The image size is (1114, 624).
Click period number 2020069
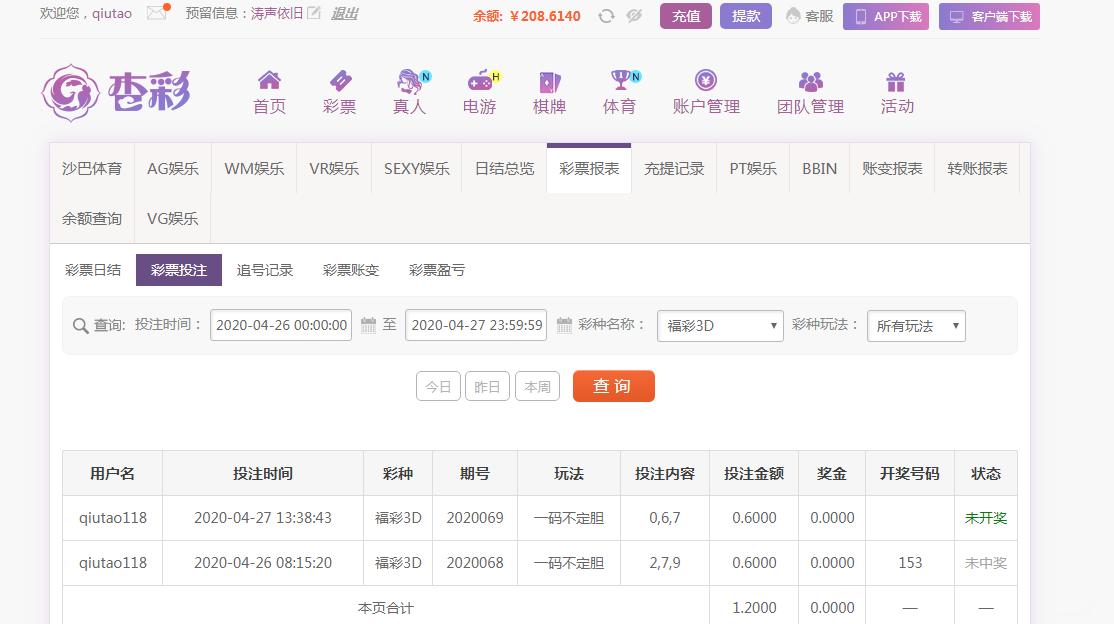point(475,518)
